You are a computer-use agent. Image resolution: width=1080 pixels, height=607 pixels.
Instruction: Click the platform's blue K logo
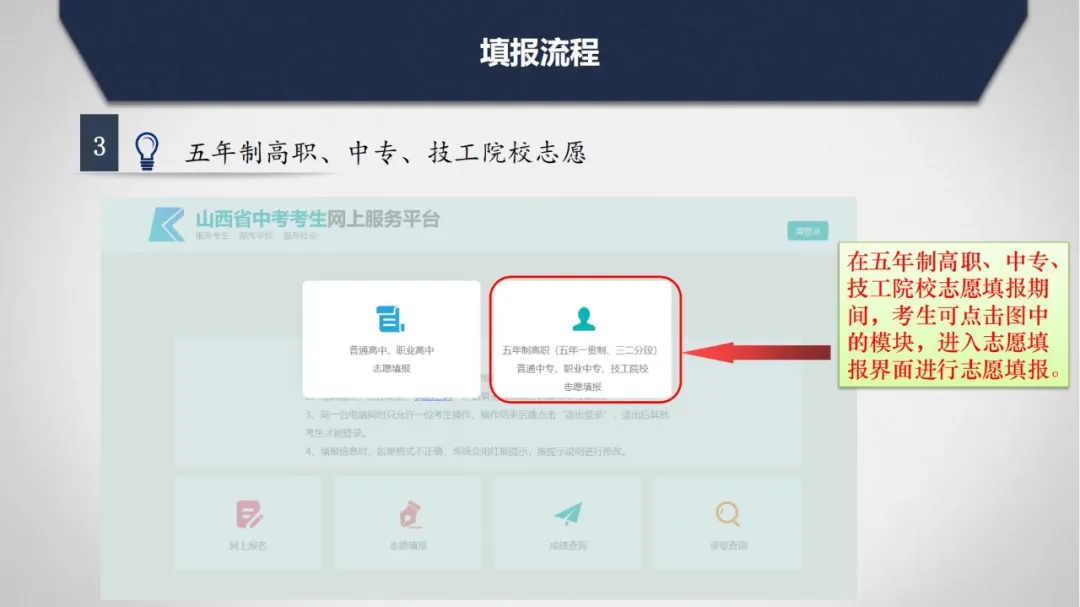coord(166,224)
